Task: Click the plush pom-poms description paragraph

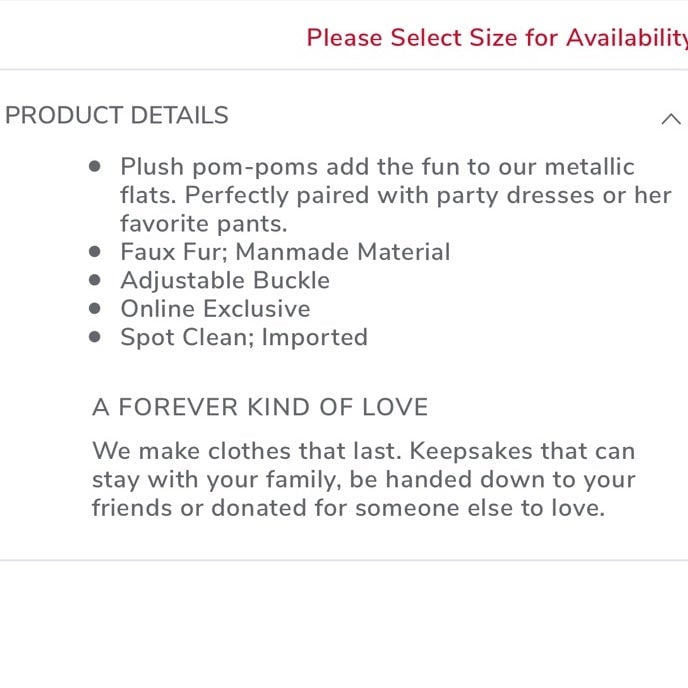Action: pyautogui.click(x=395, y=195)
